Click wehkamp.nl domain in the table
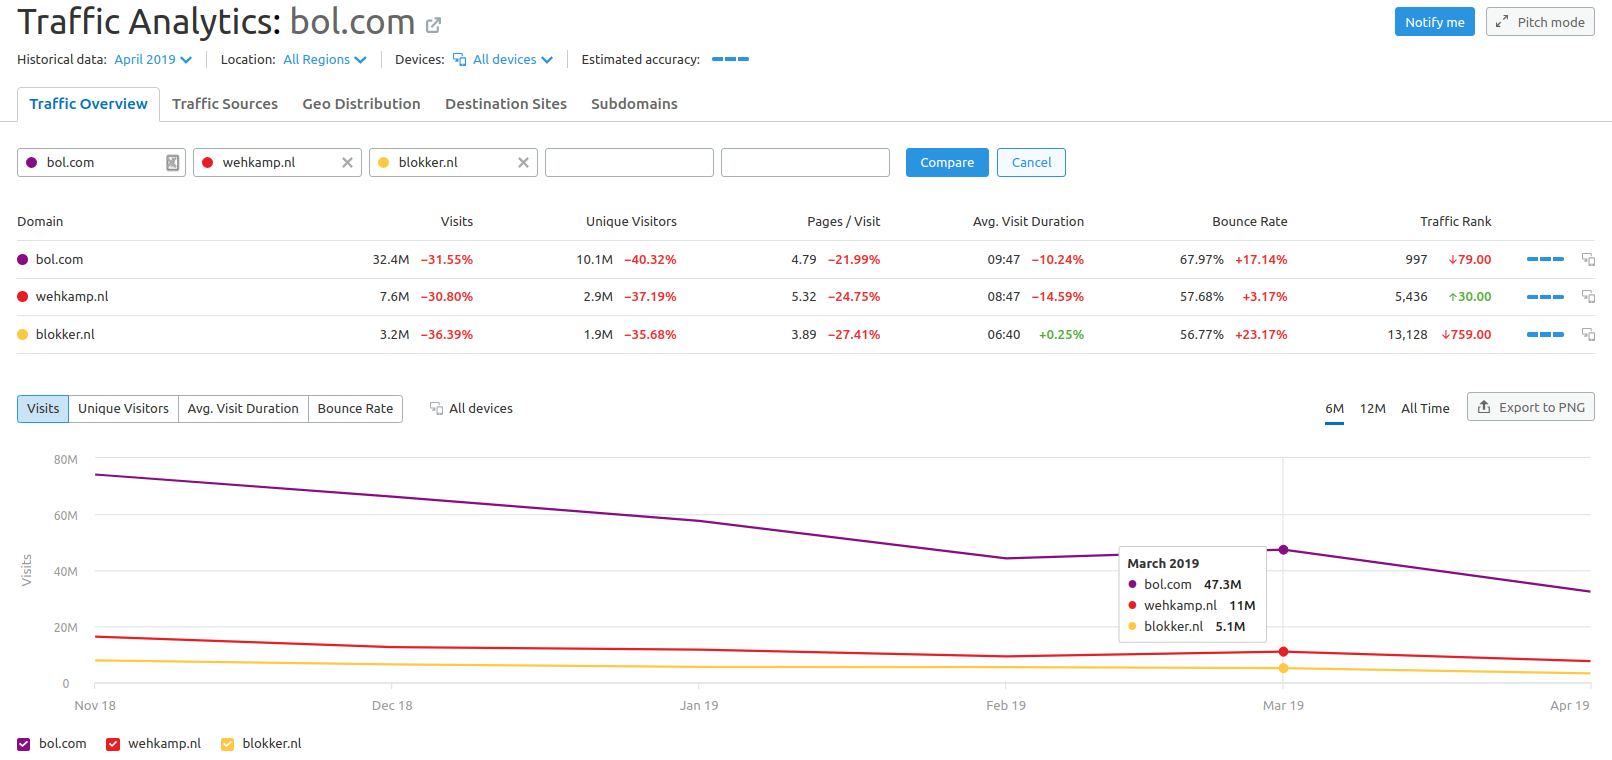This screenshot has height=760, width=1612. click(x=72, y=297)
